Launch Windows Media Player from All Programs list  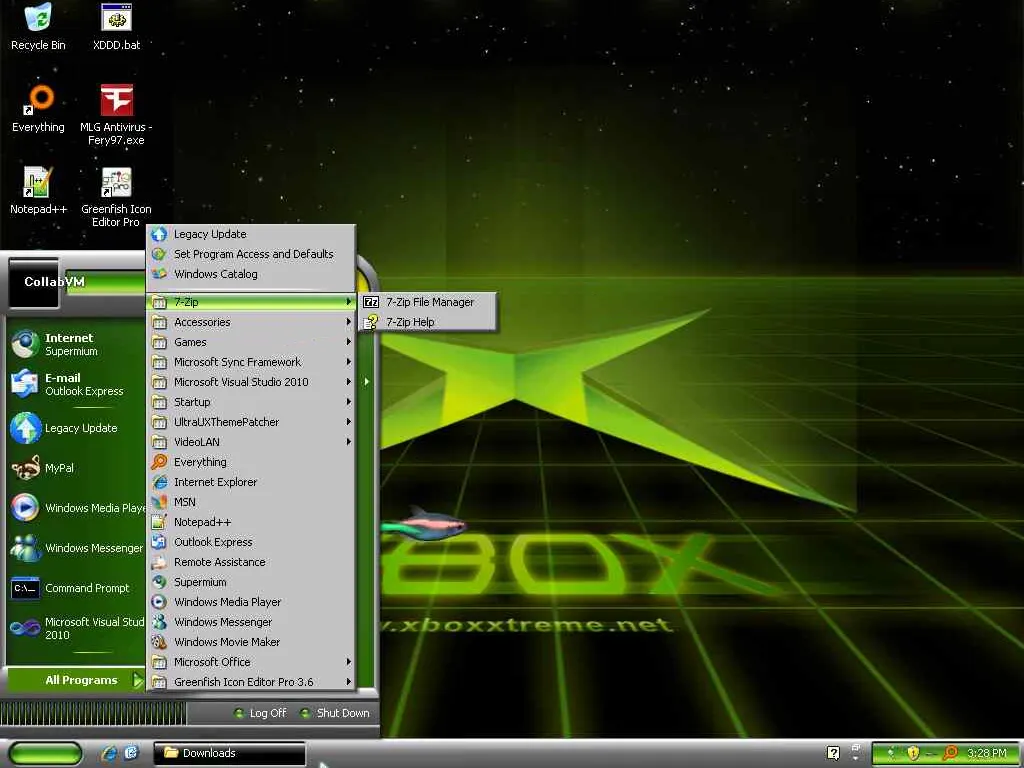pyautogui.click(x=251, y=602)
